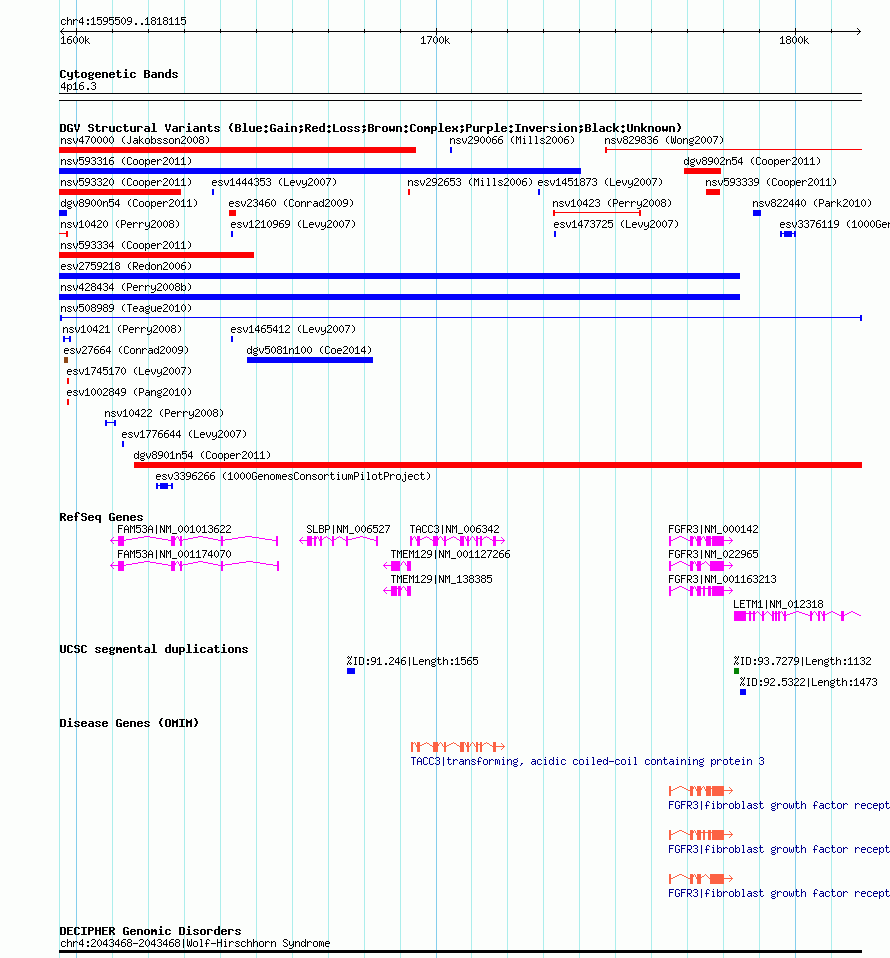Click the 1700k ruler position label
Viewport: 890px width, 958px height.
coord(435,40)
